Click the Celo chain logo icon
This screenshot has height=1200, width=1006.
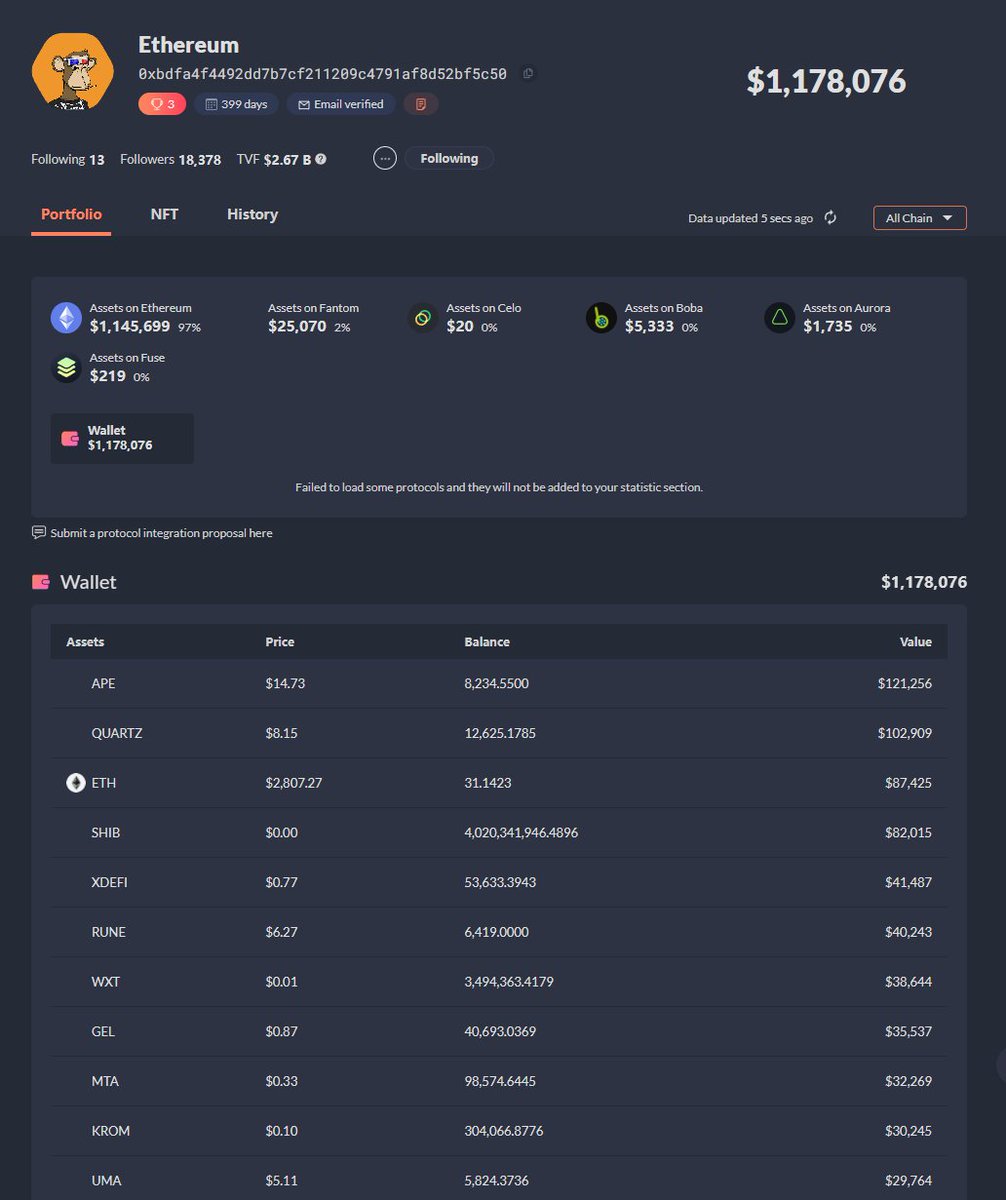point(423,318)
